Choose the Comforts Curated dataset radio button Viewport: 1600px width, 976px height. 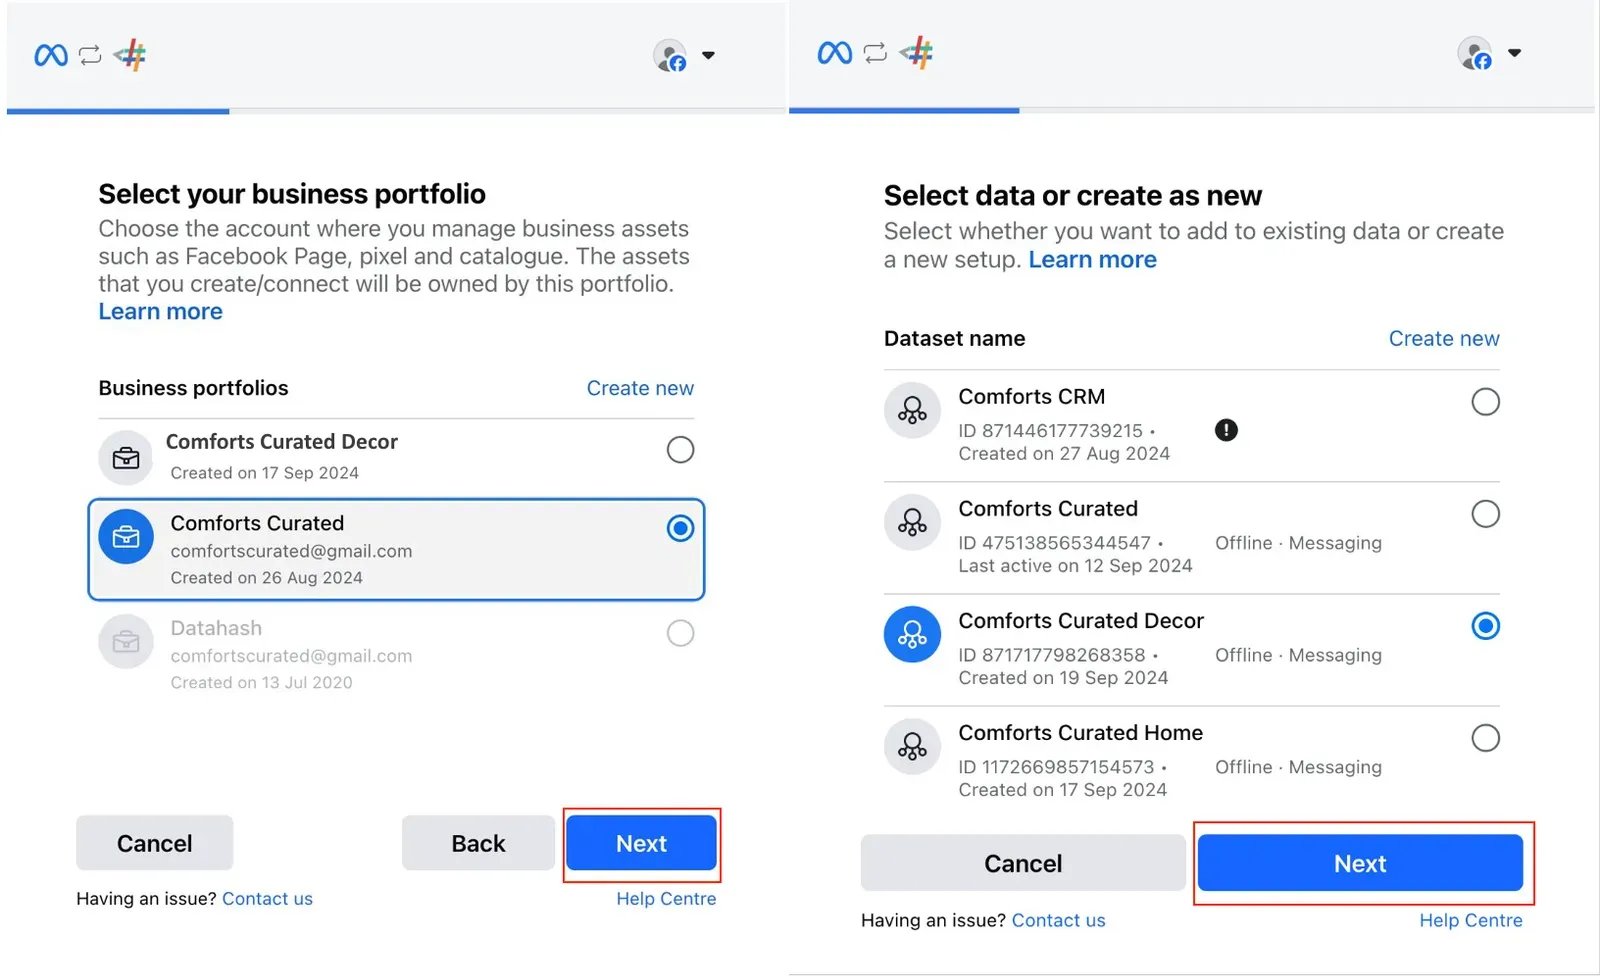(x=1485, y=514)
